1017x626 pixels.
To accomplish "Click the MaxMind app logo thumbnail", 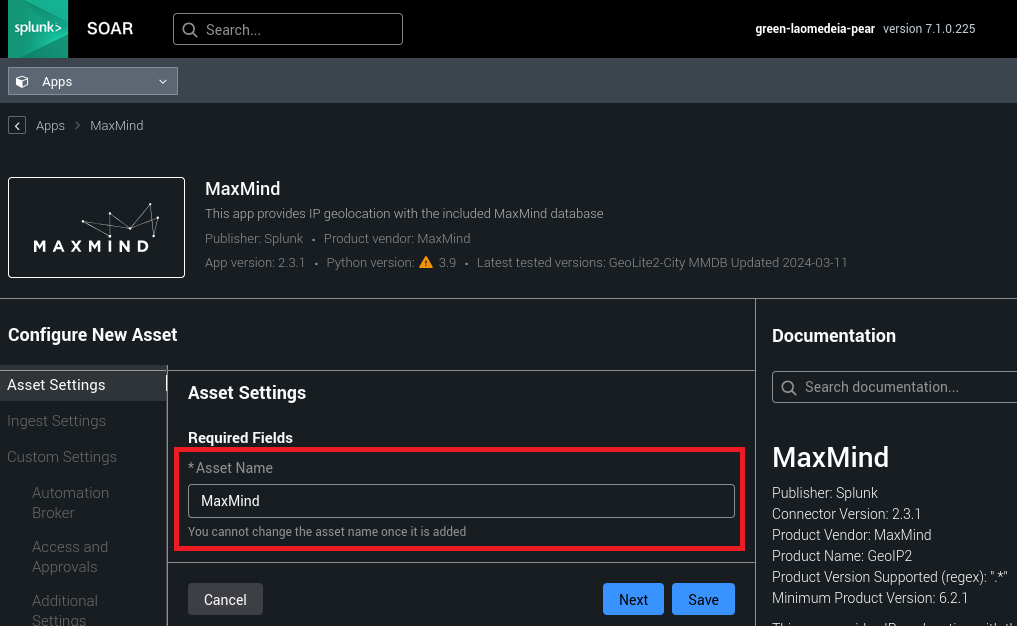I will (96, 228).
